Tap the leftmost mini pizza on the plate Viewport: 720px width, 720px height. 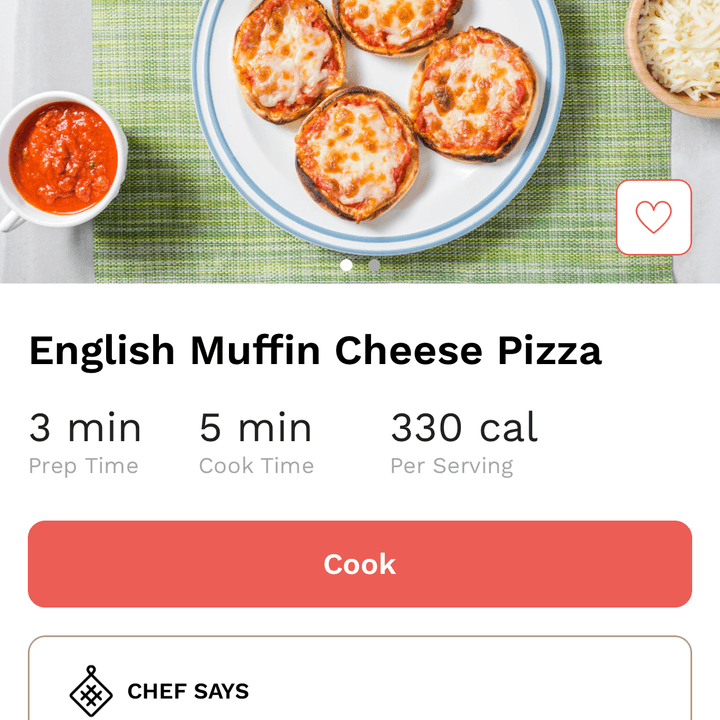[x=288, y=61]
